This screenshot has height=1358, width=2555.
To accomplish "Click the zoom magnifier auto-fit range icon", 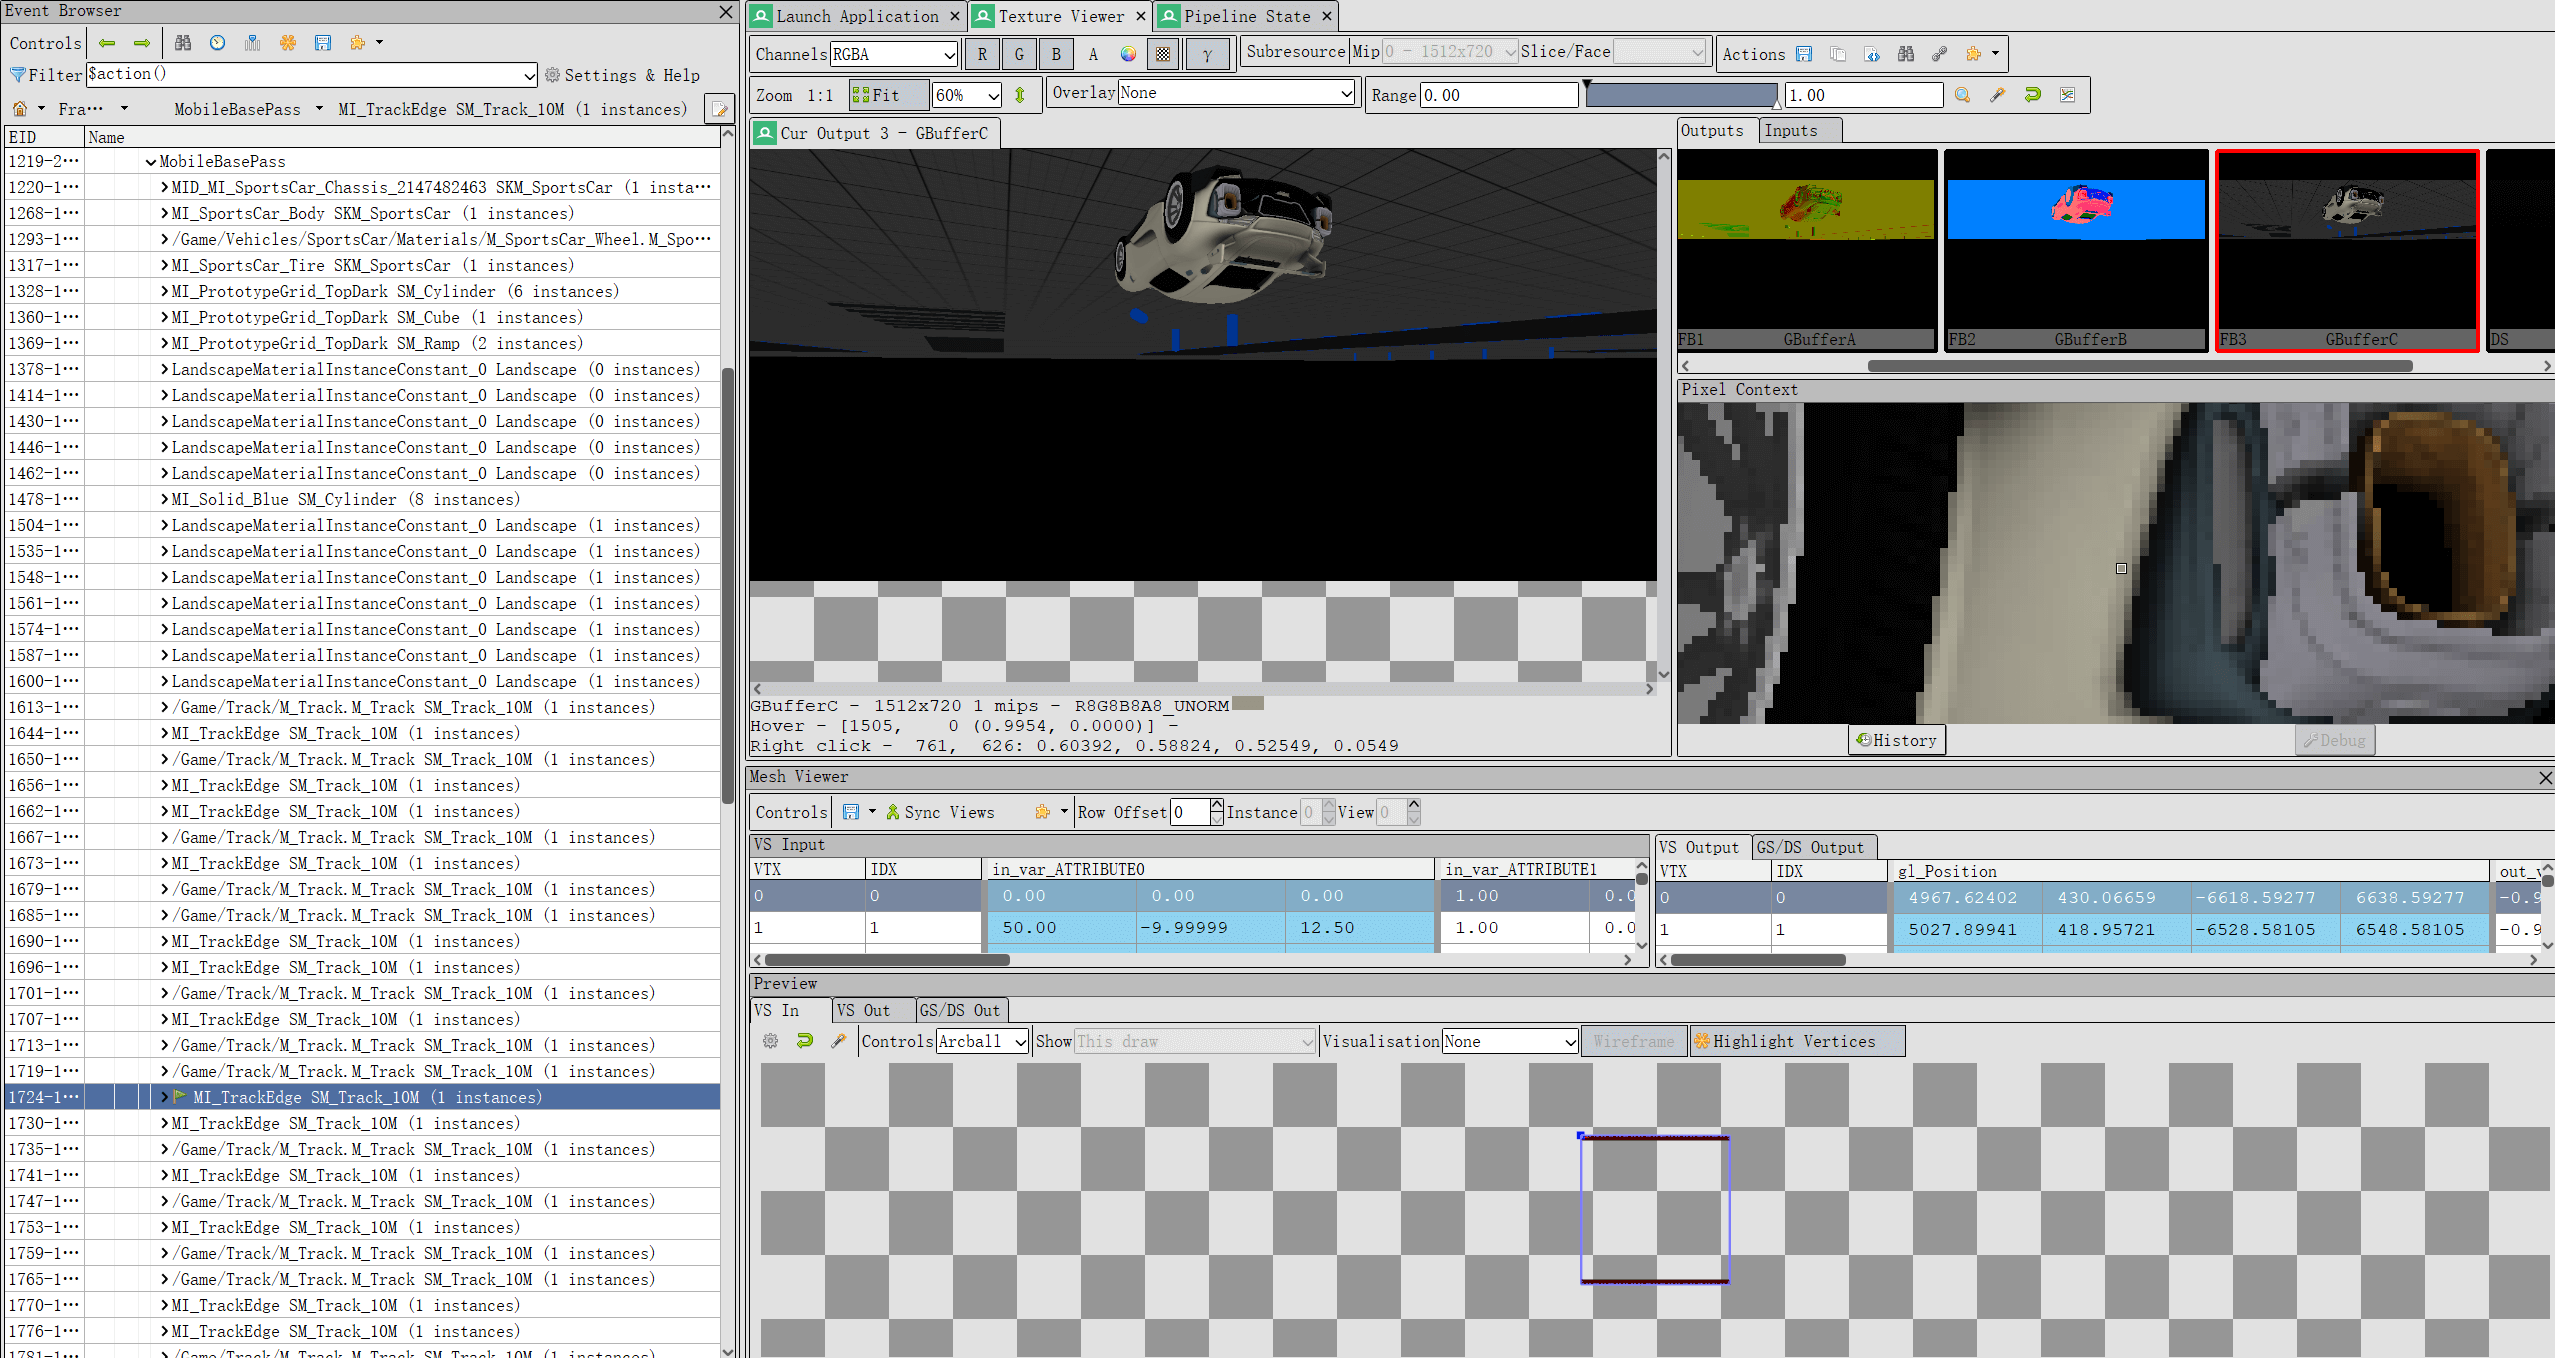I will pyautogui.click(x=1962, y=95).
